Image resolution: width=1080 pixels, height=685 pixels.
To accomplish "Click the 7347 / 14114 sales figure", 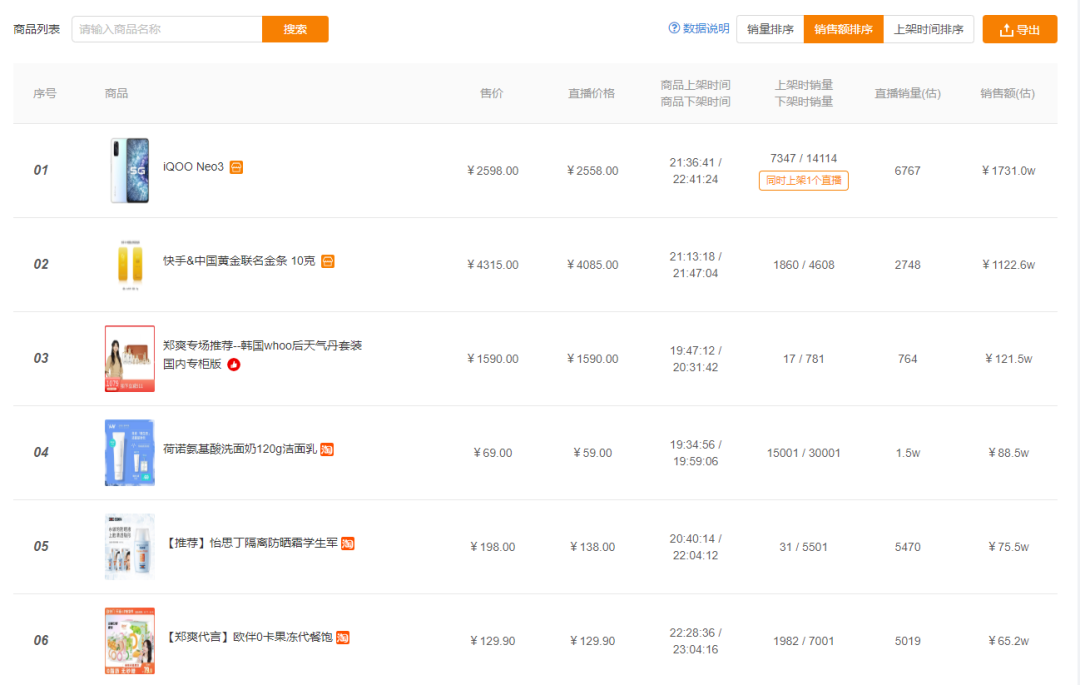I will 804,158.
